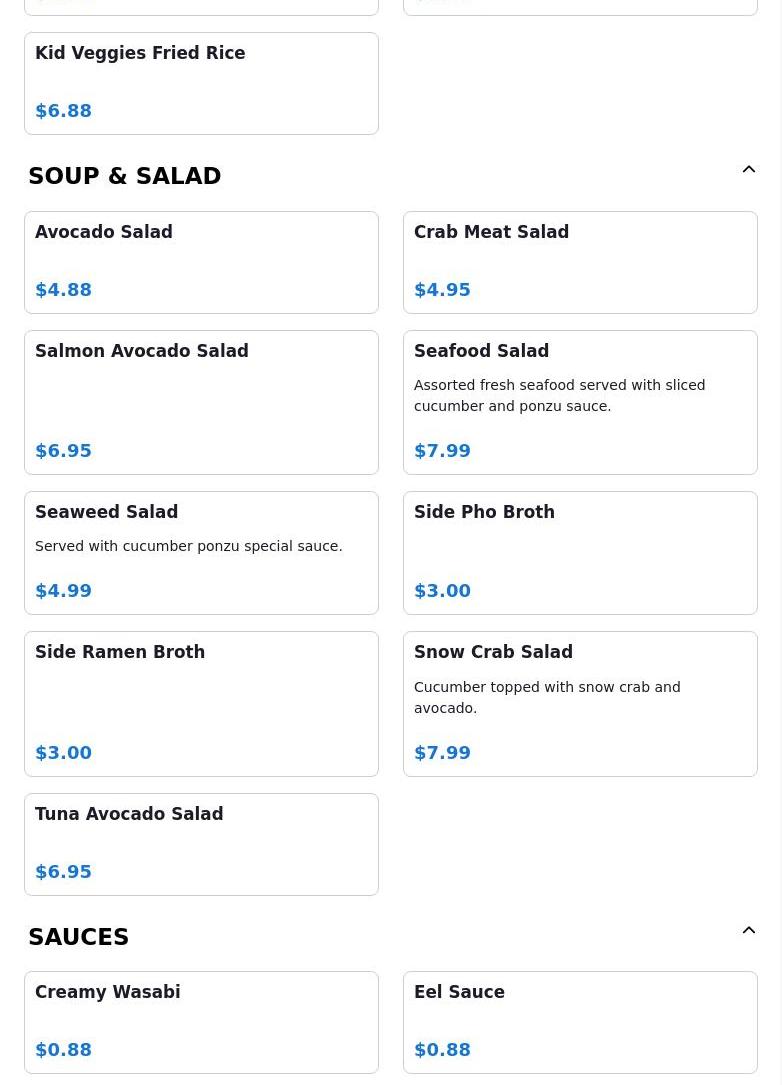Select the Crab Meat Salad card
Image resolution: width=782 pixels, height=1085 pixels.
(x=580, y=262)
